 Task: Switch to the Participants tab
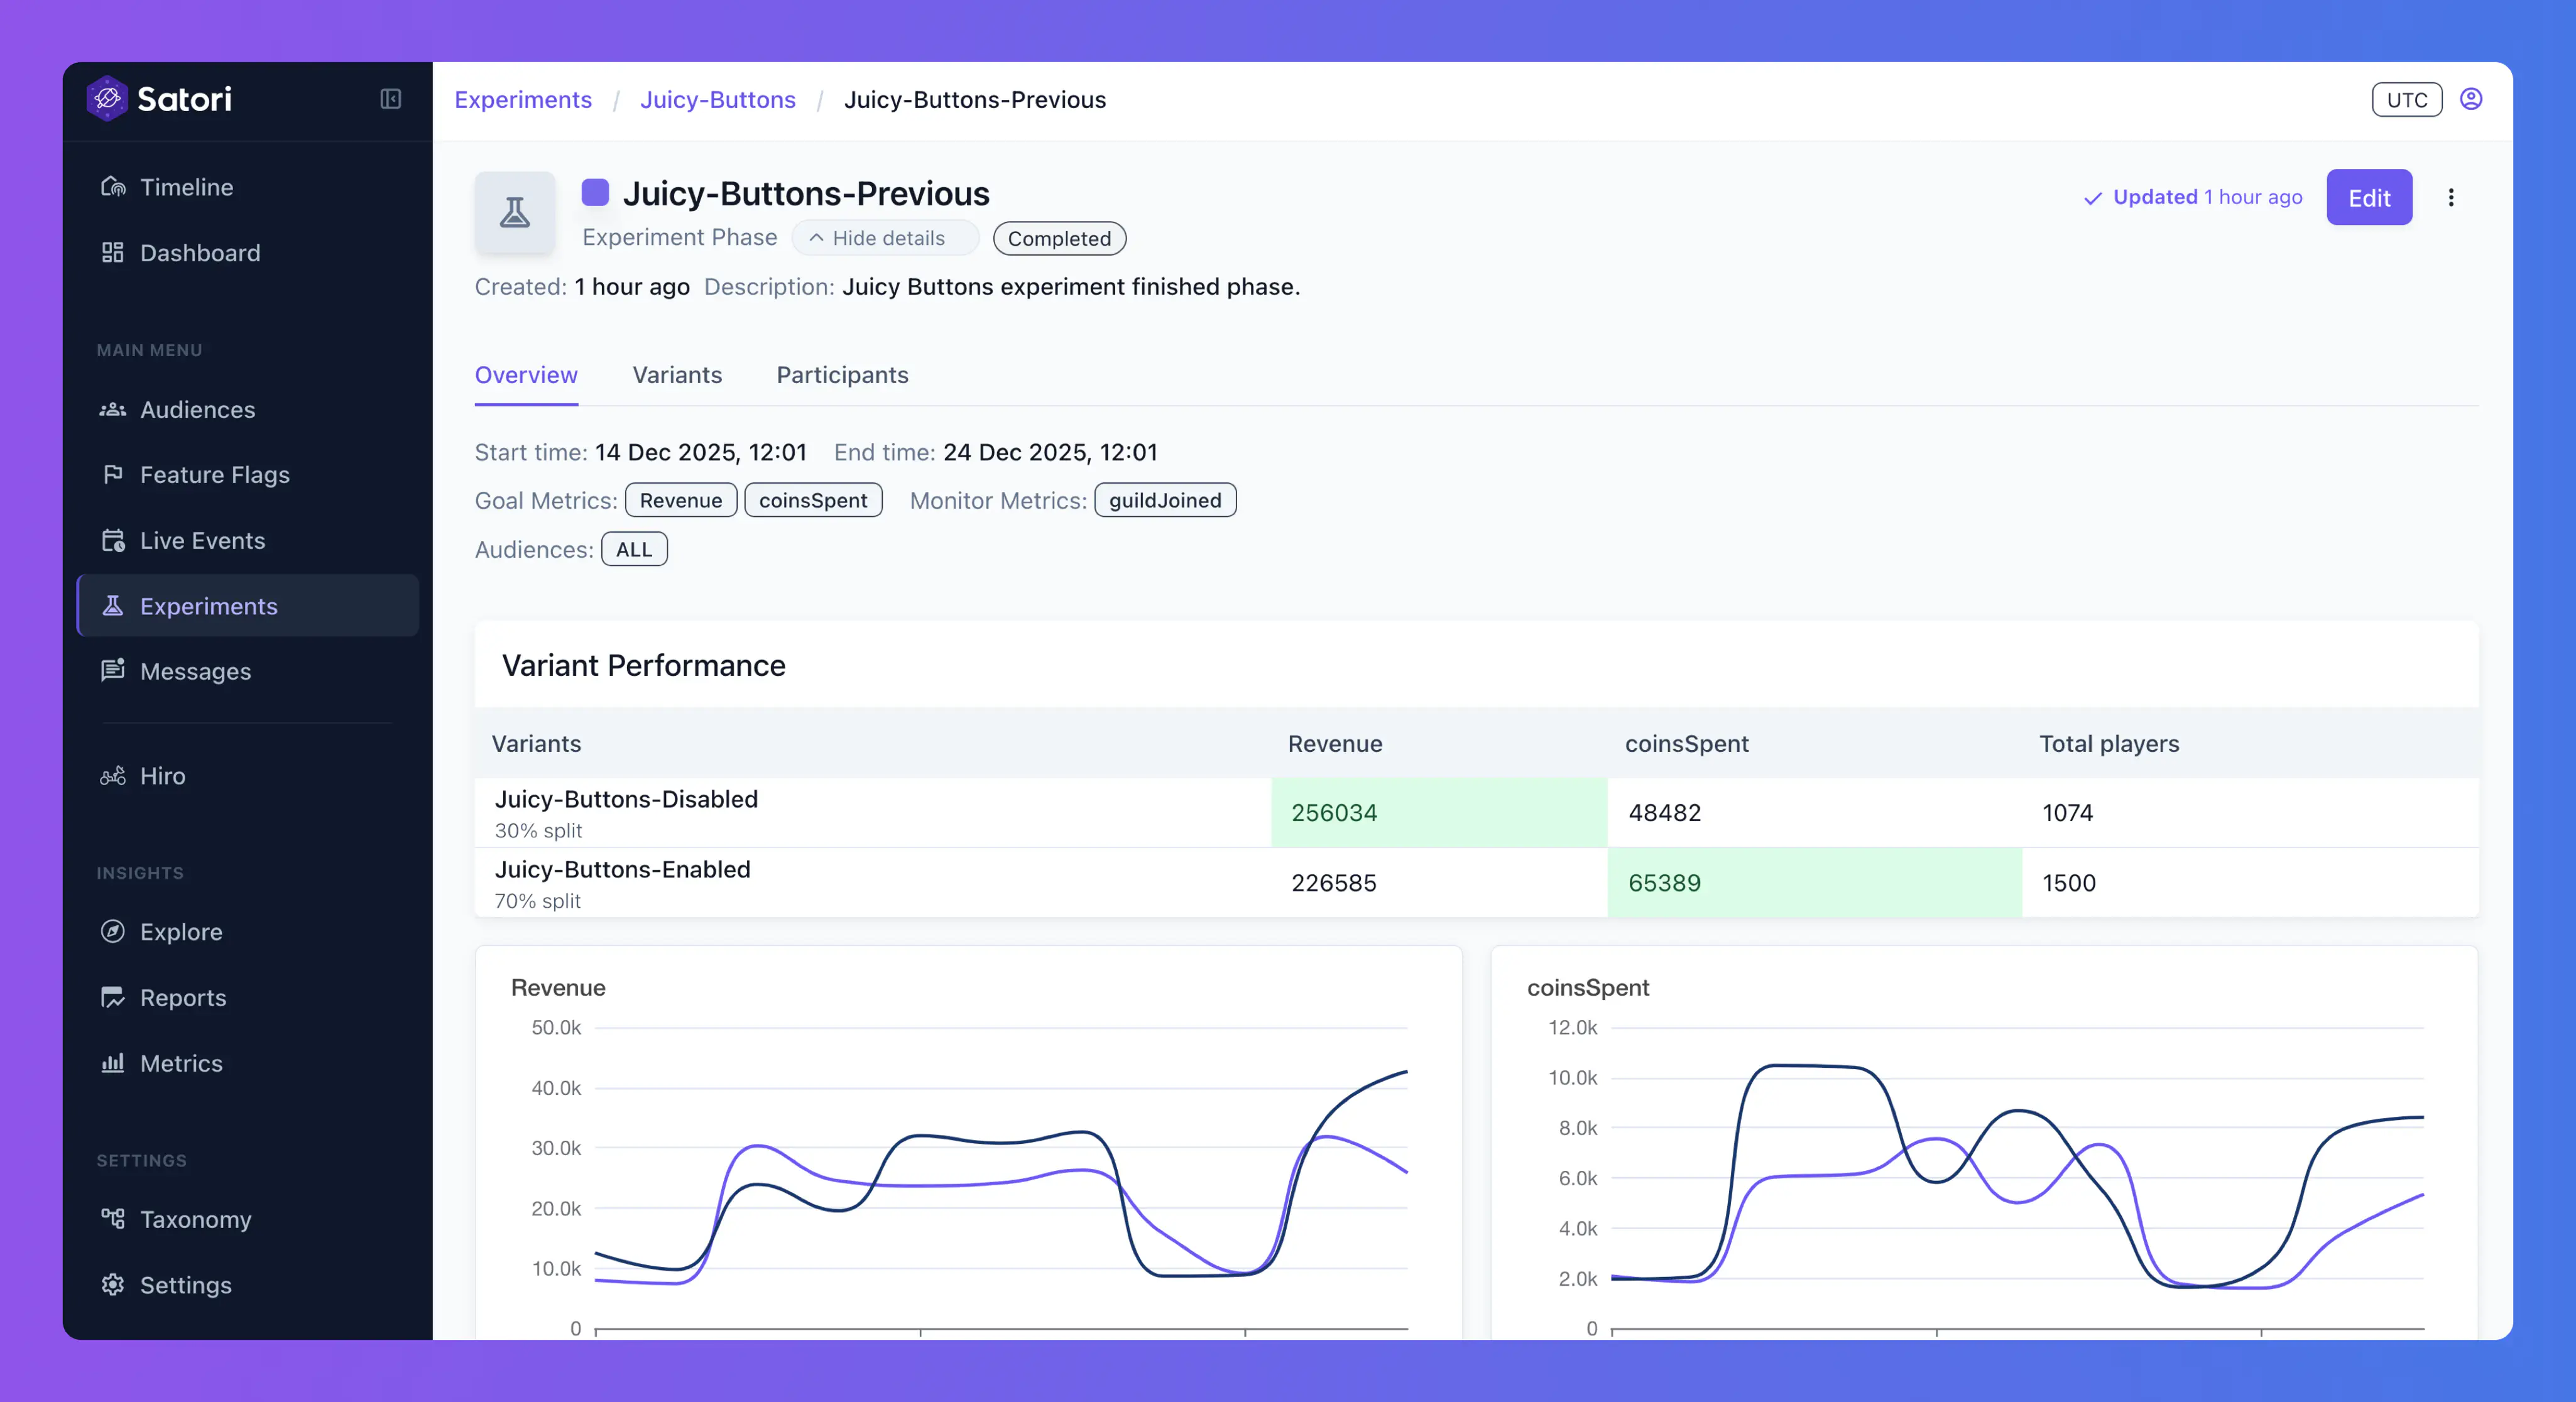click(842, 375)
